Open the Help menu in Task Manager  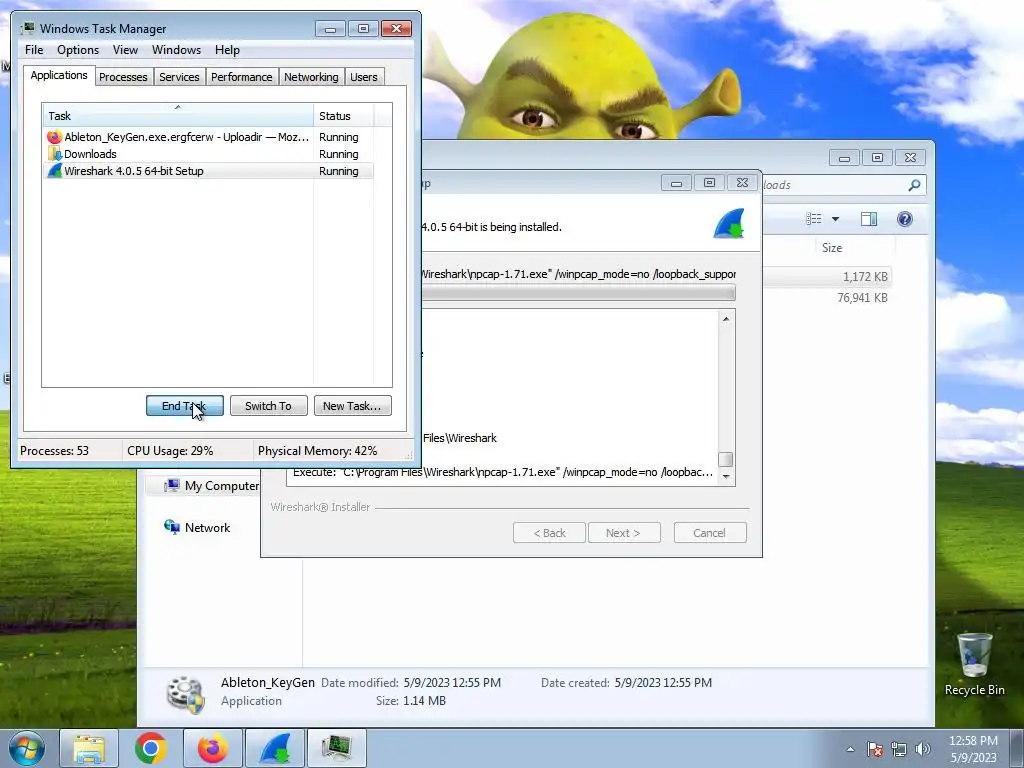click(227, 50)
